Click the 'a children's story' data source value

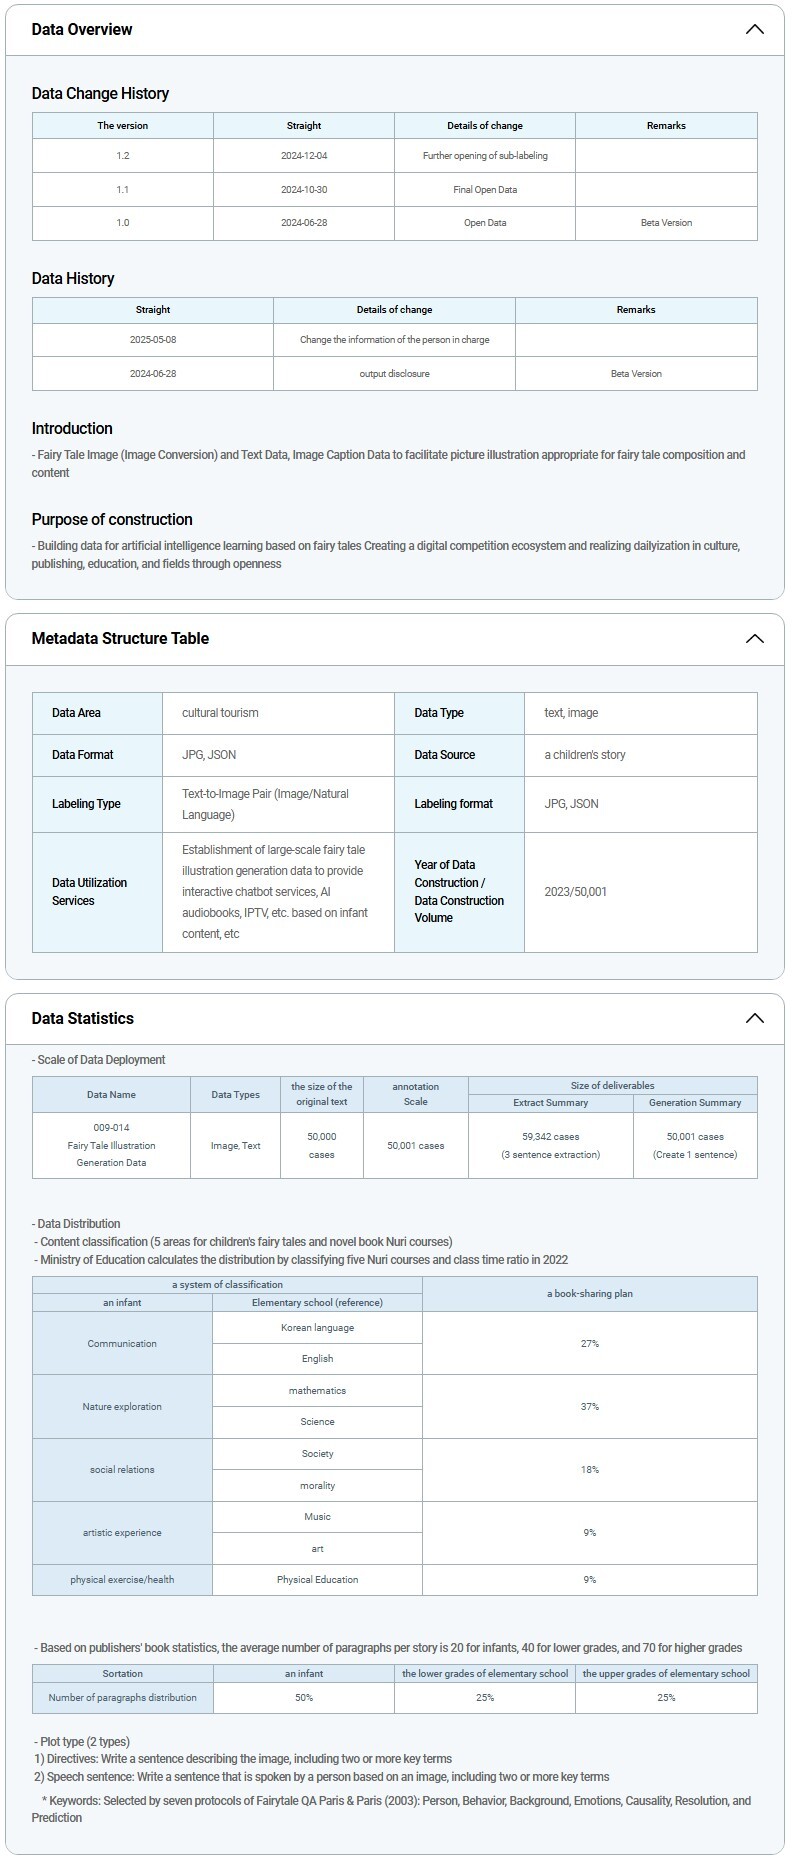(x=585, y=755)
